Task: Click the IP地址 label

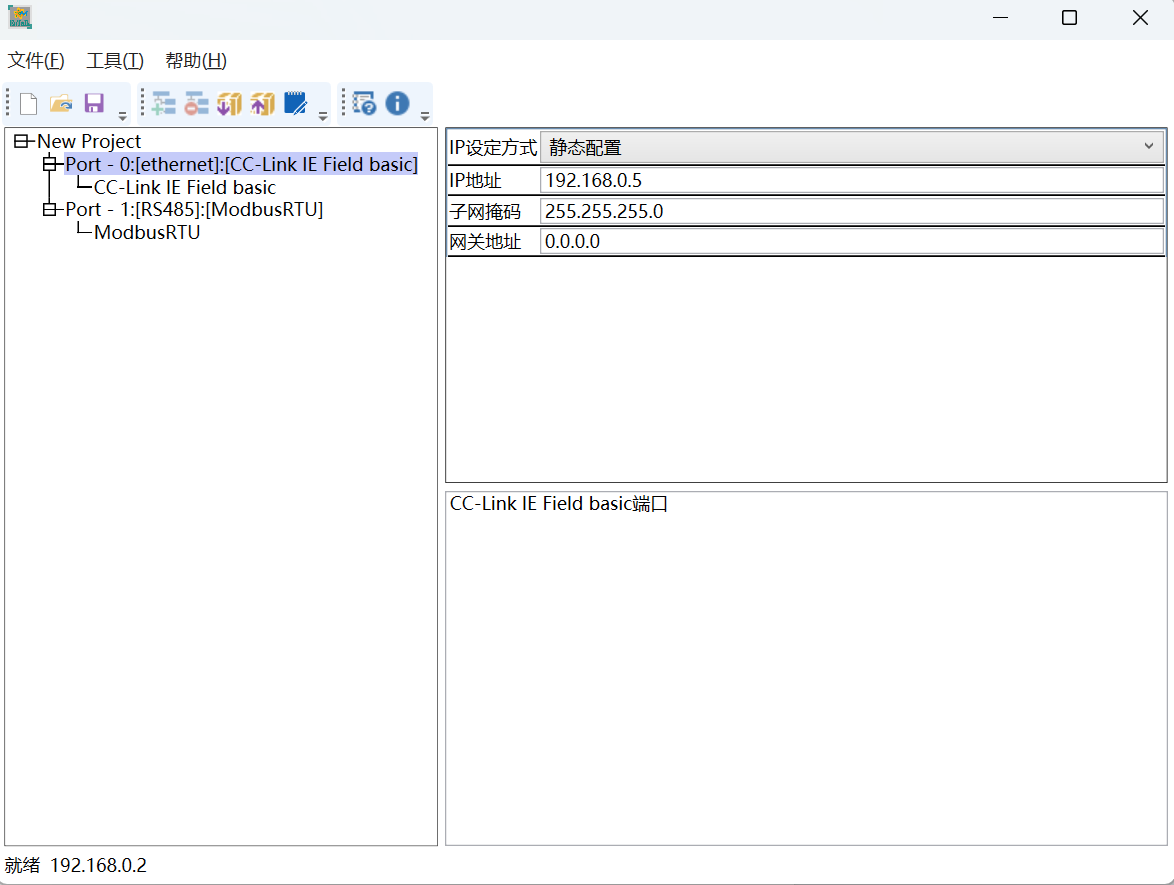Action: [x=475, y=180]
